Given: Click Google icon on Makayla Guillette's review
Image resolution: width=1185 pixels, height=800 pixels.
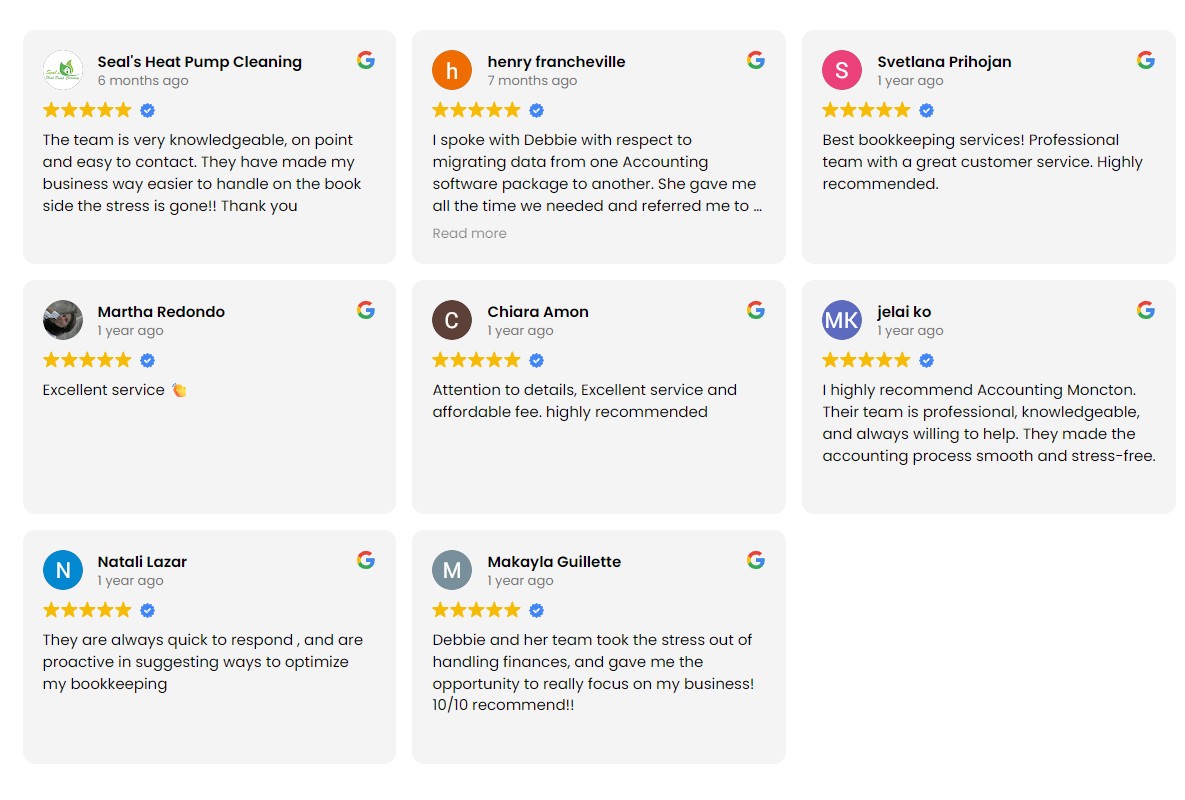Looking at the screenshot, I should [756, 560].
